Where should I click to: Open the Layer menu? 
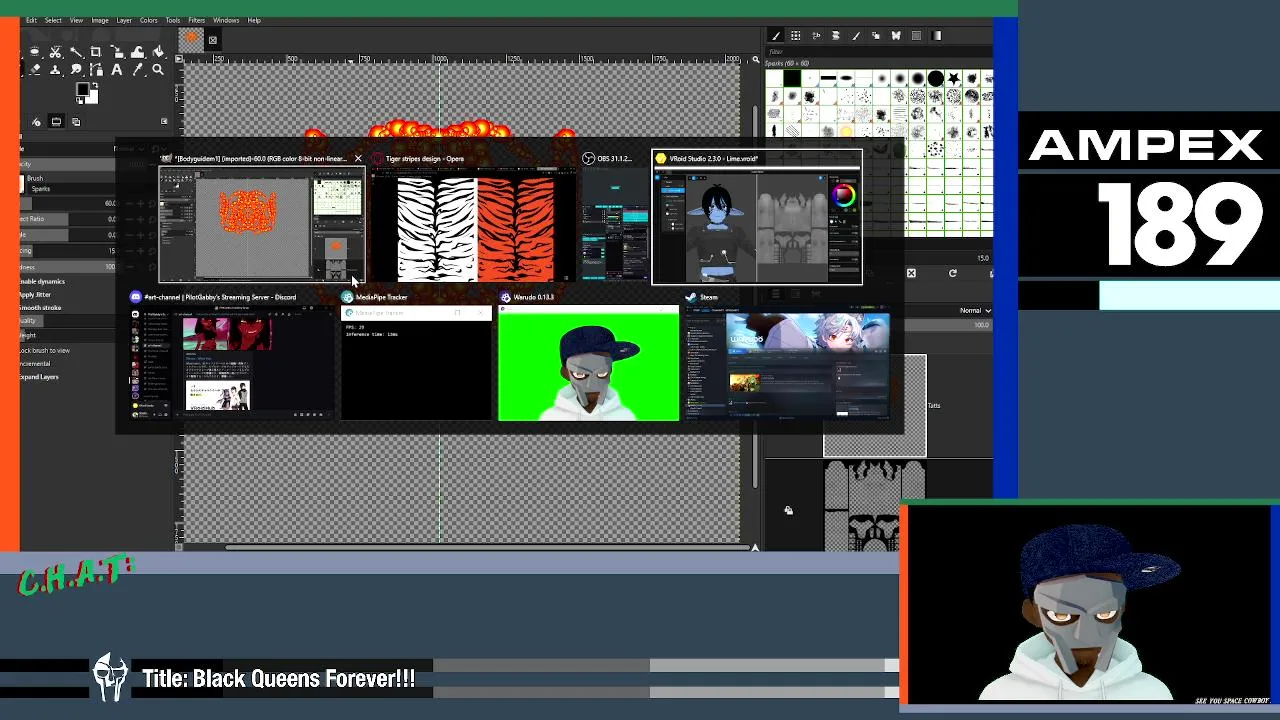[x=124, y=20]
